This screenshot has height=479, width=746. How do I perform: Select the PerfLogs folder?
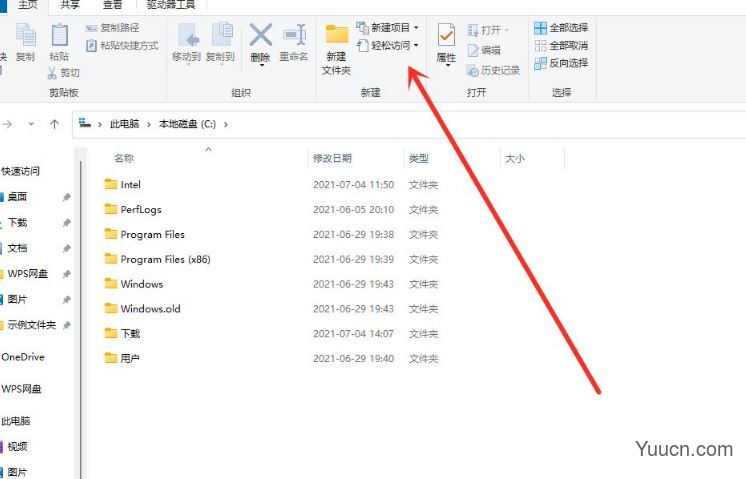click(x=141, y=209)
